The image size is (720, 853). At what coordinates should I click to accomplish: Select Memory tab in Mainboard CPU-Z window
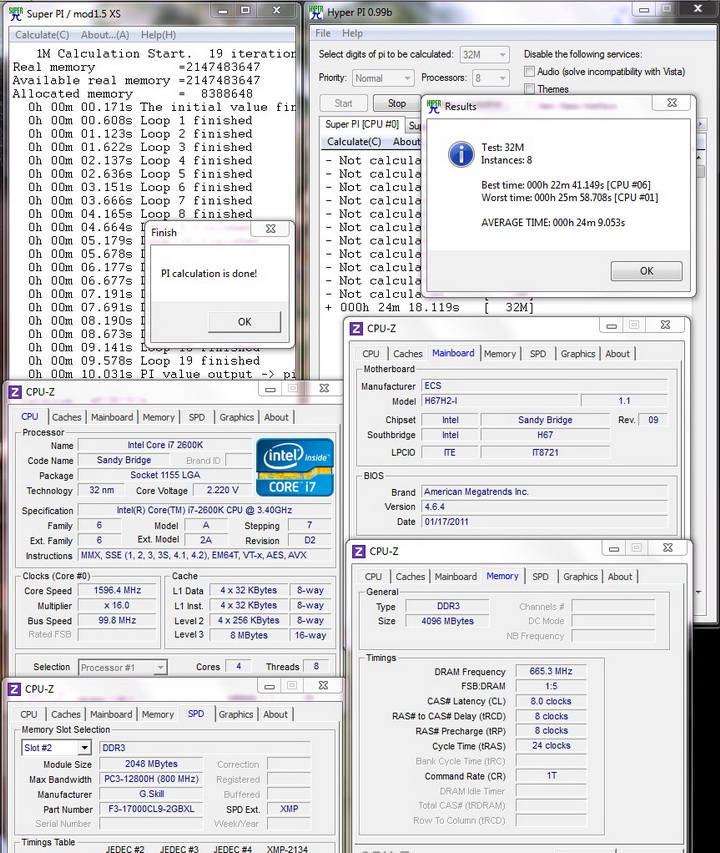(500, 354)
